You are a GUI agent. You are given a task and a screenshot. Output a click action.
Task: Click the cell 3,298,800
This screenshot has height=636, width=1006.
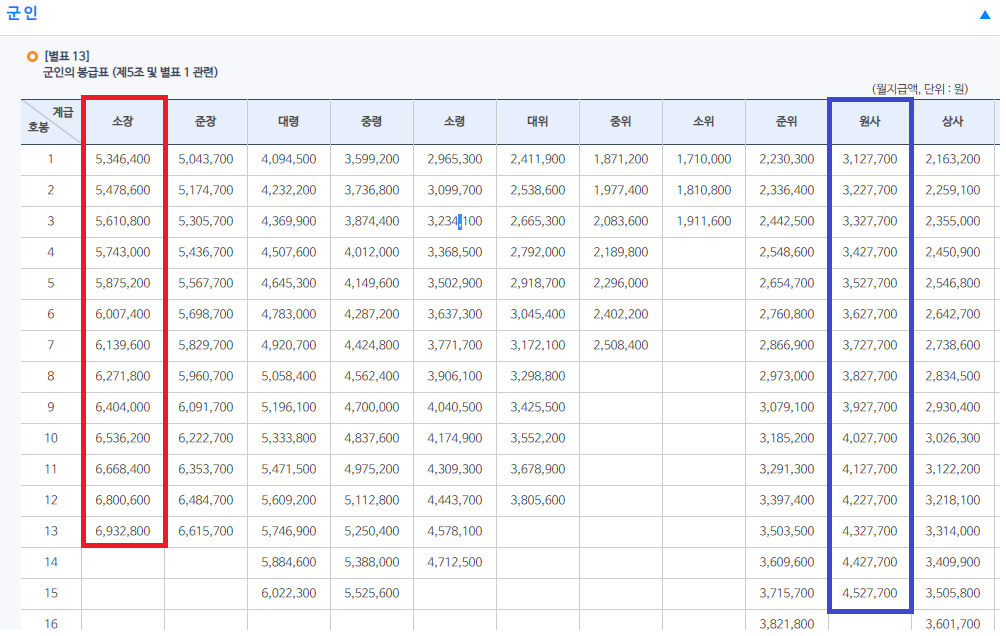click(538, 376)
